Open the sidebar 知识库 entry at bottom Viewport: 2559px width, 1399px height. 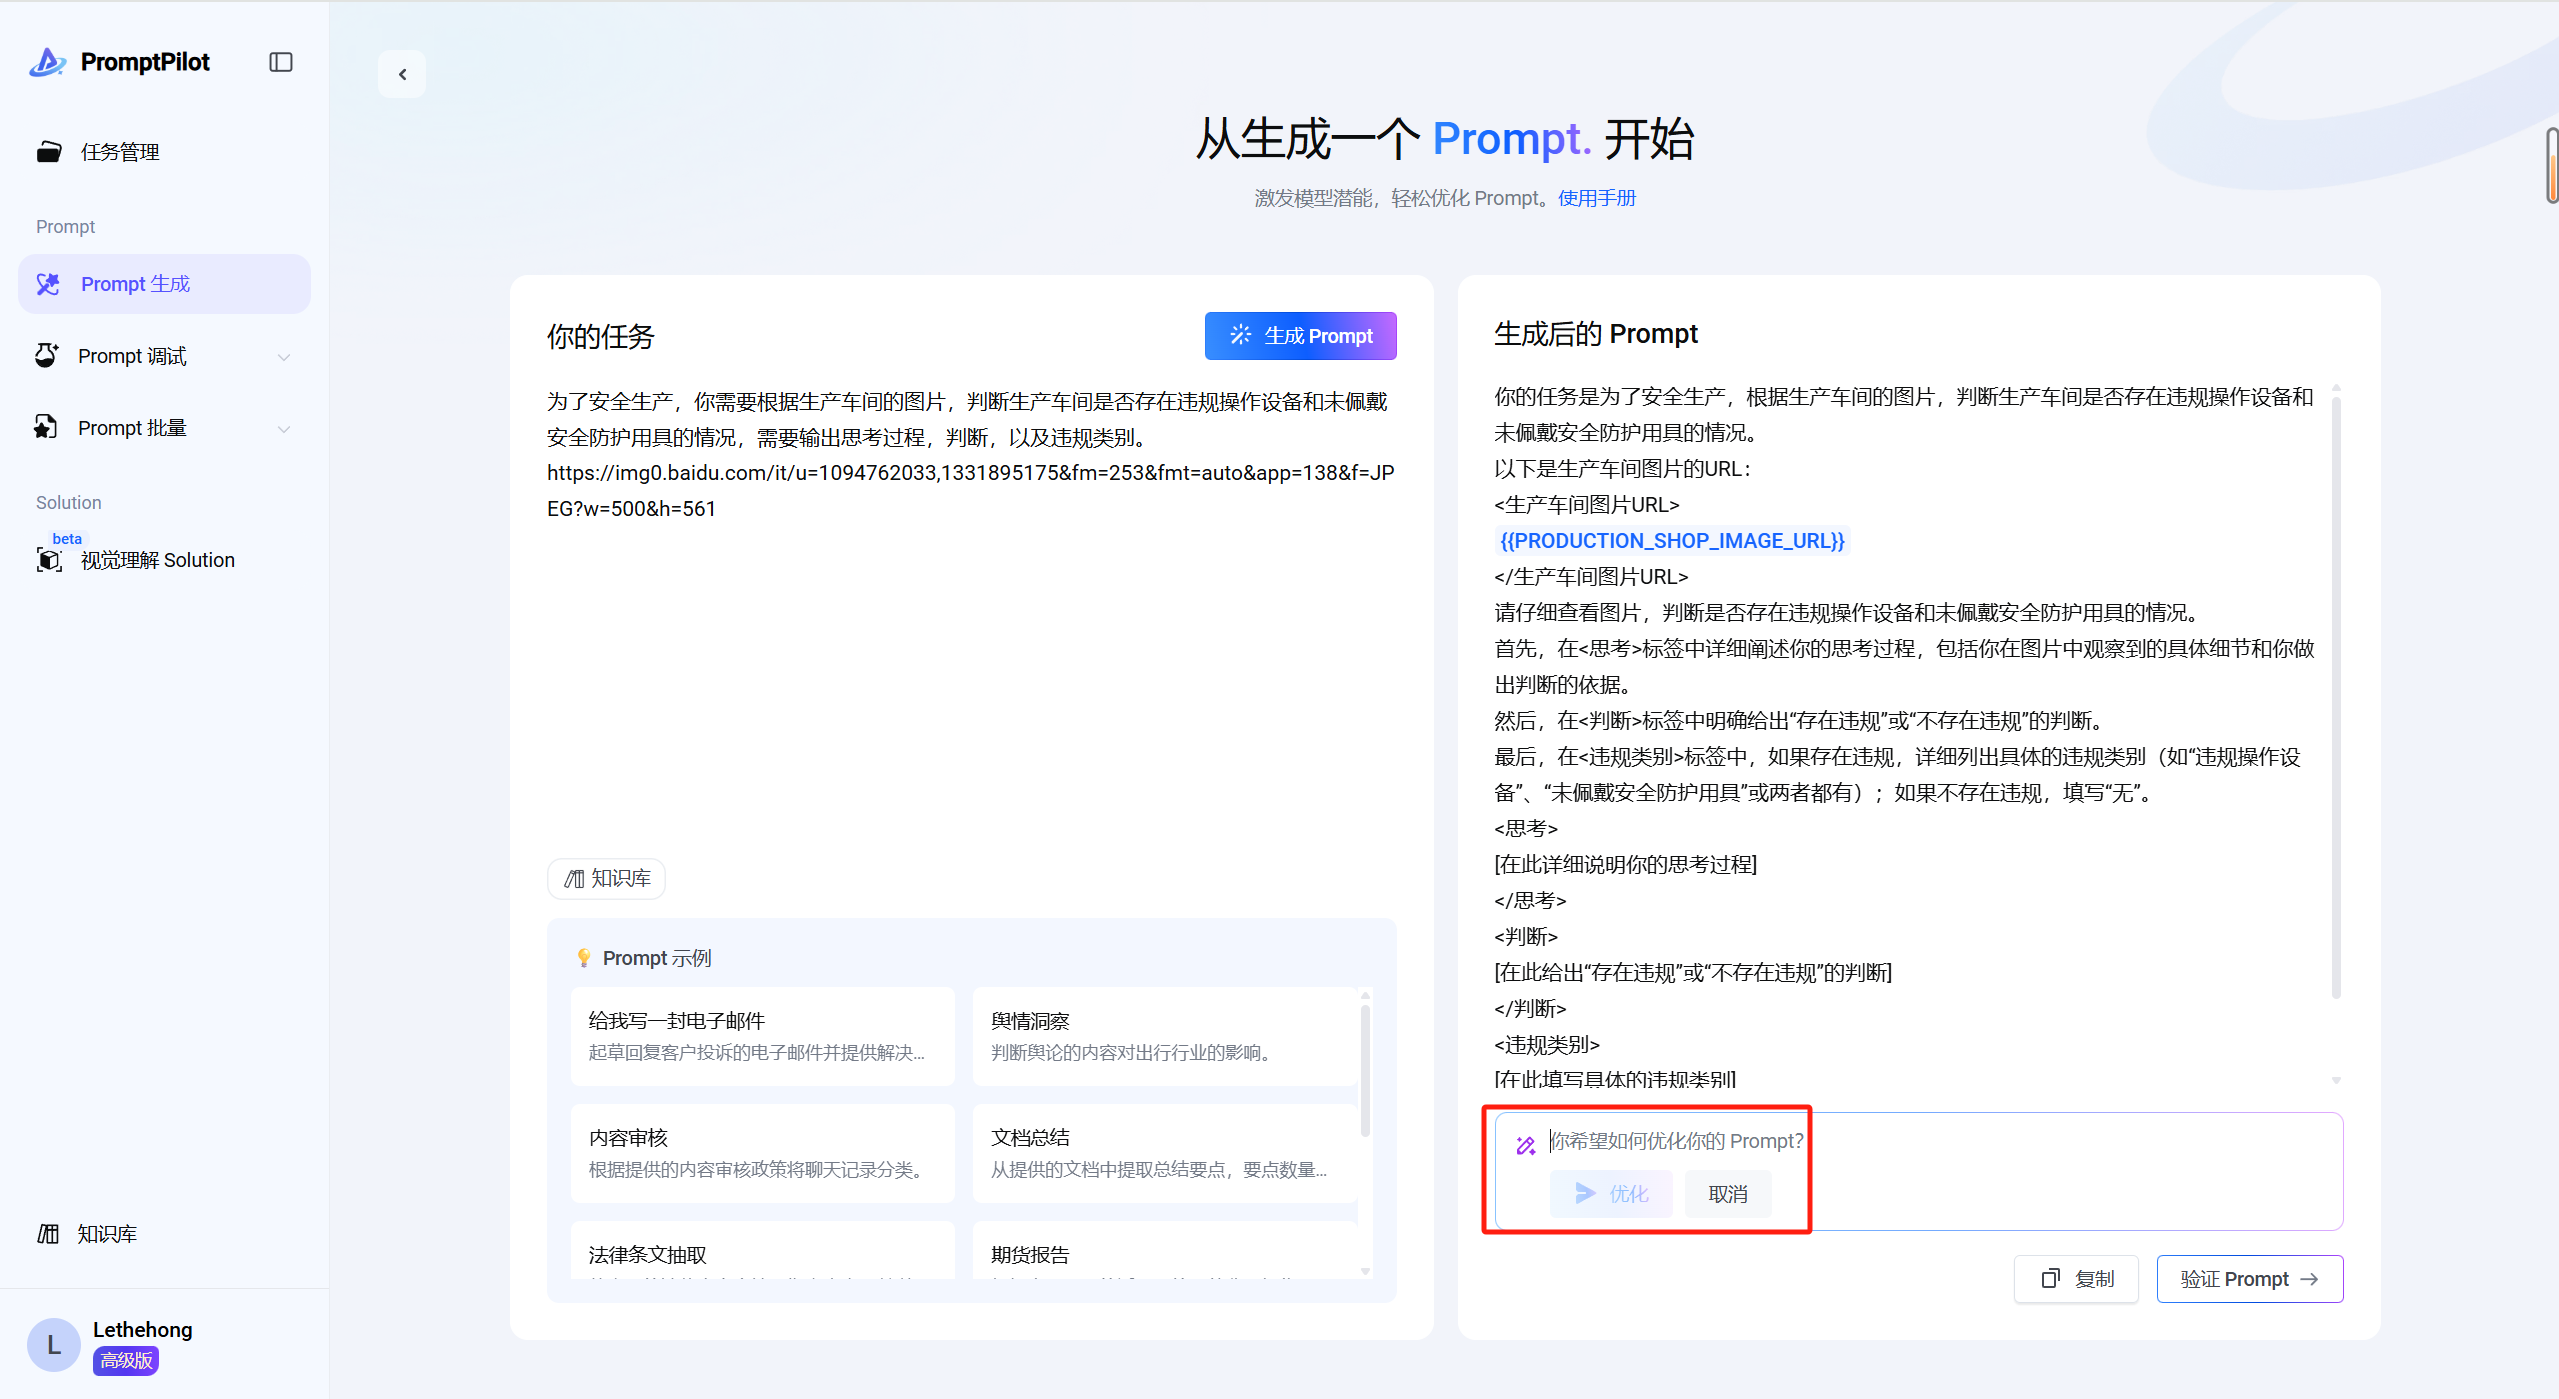tap(106, 1234)
